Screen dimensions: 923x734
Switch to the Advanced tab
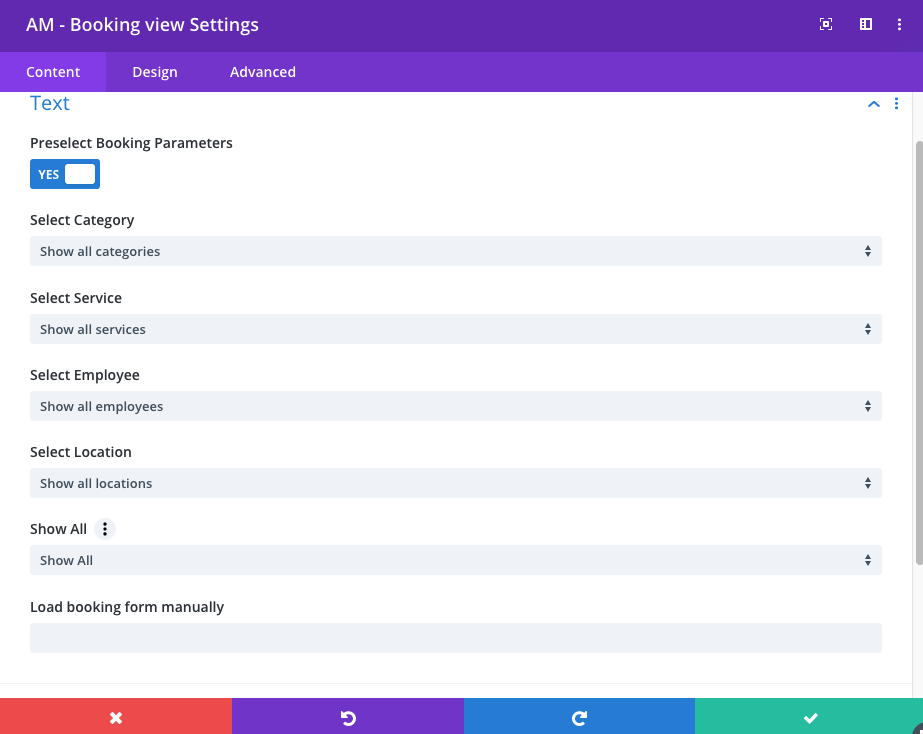[x=263, y=72]
